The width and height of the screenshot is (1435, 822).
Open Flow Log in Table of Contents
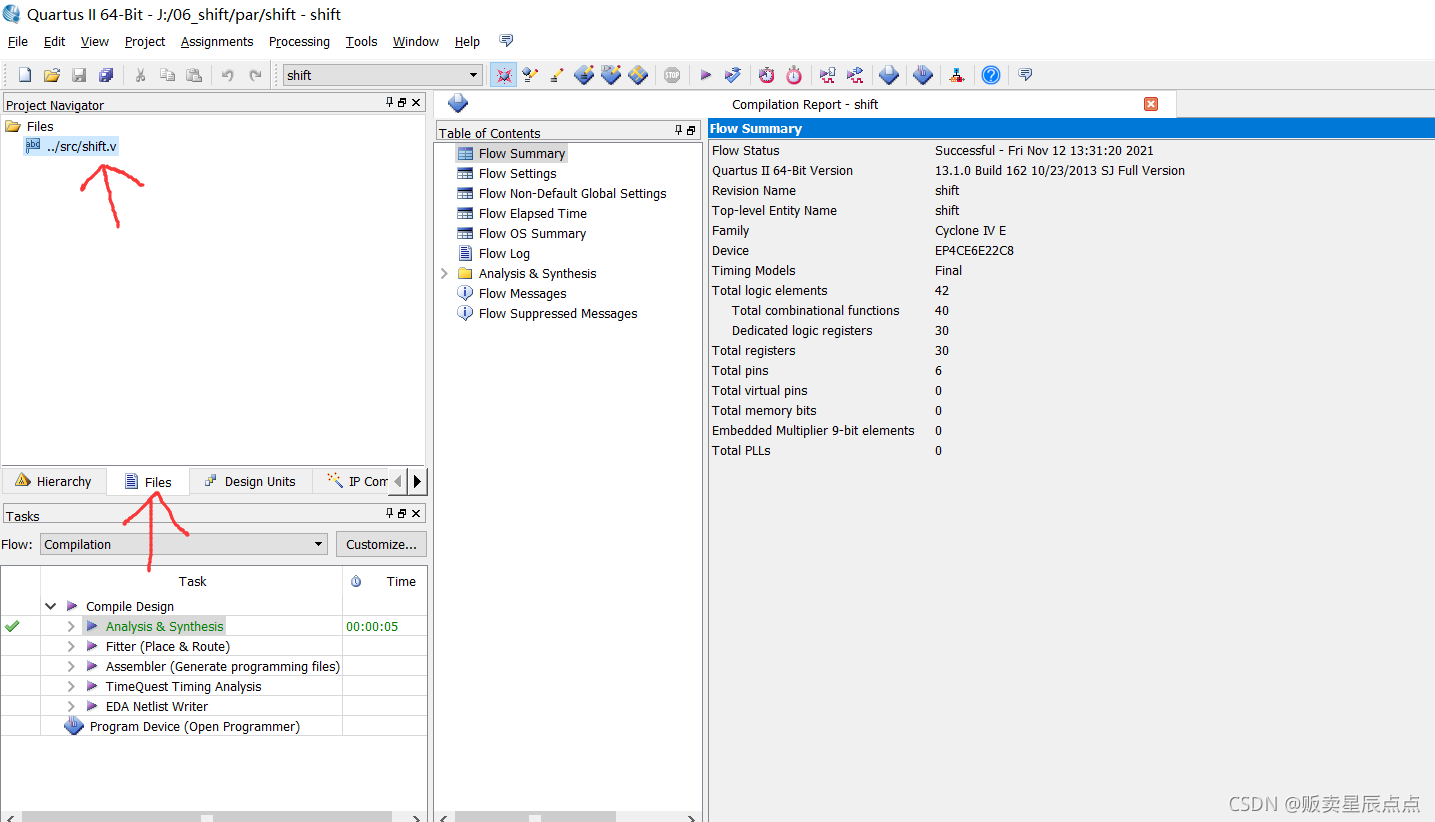coord(504,253)
